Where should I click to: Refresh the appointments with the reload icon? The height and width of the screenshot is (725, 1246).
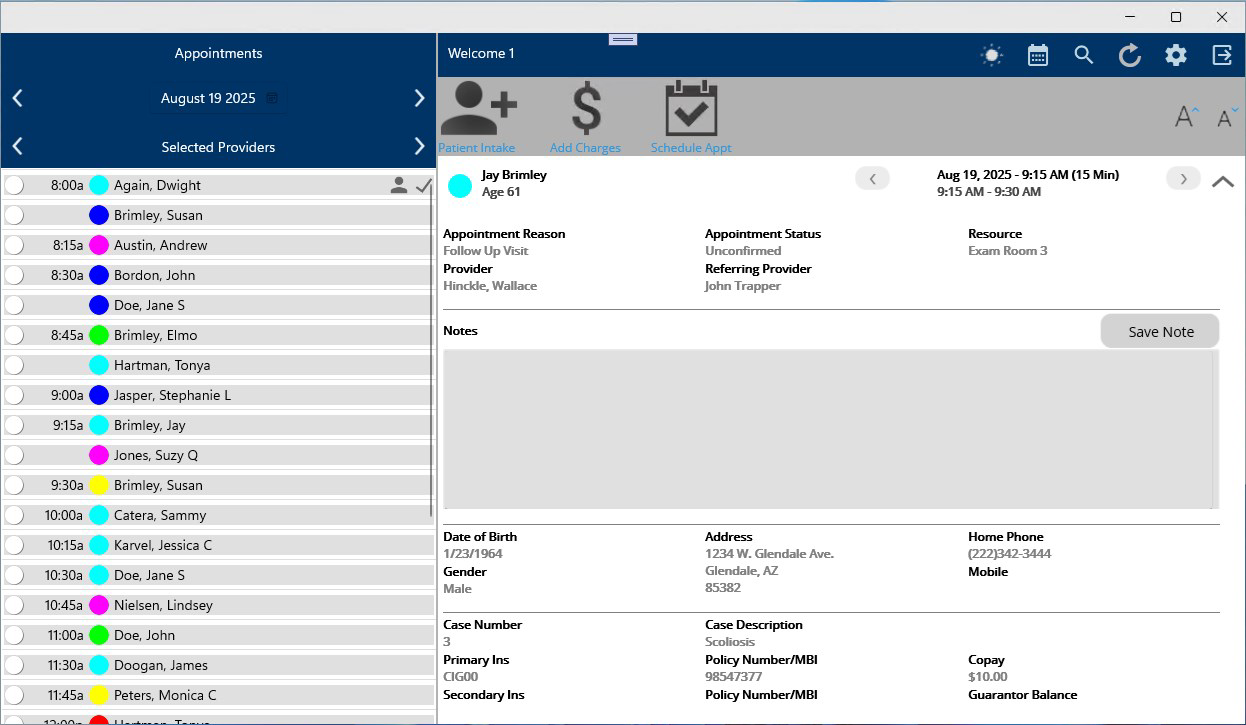[1130, 55]
